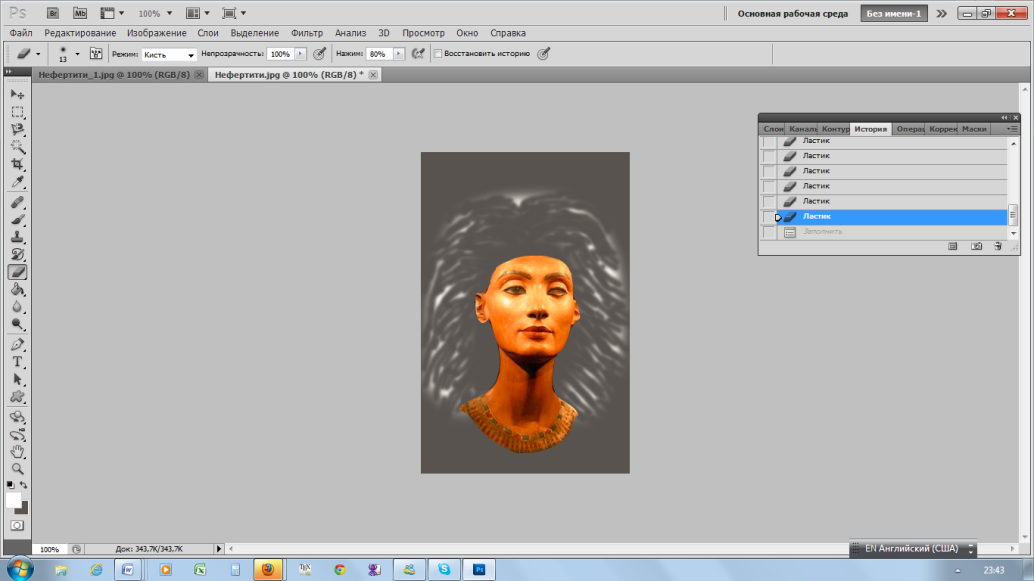This screenshot has width=1034, height=581.
Task: Toggle tablet pressure for size
Action: click(x=543, y=53)
